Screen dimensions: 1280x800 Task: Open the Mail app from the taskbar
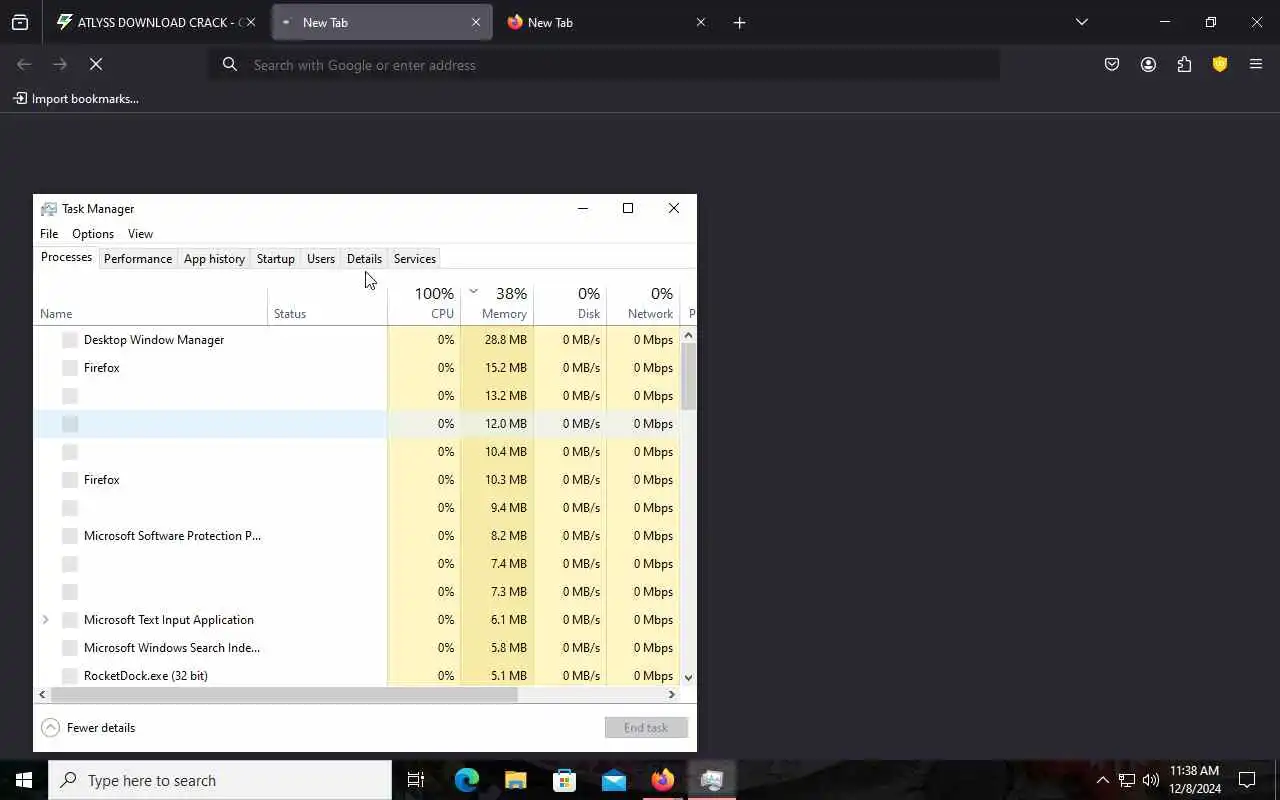tap(614, 780)
